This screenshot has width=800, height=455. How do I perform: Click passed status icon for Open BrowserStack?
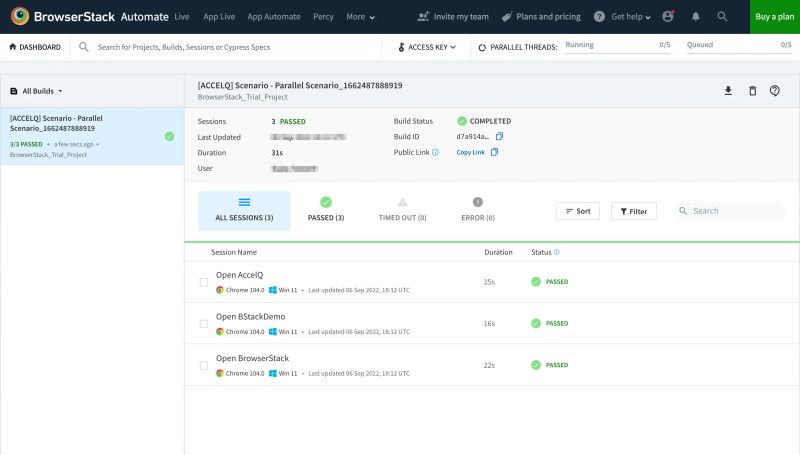pos(536,365)
